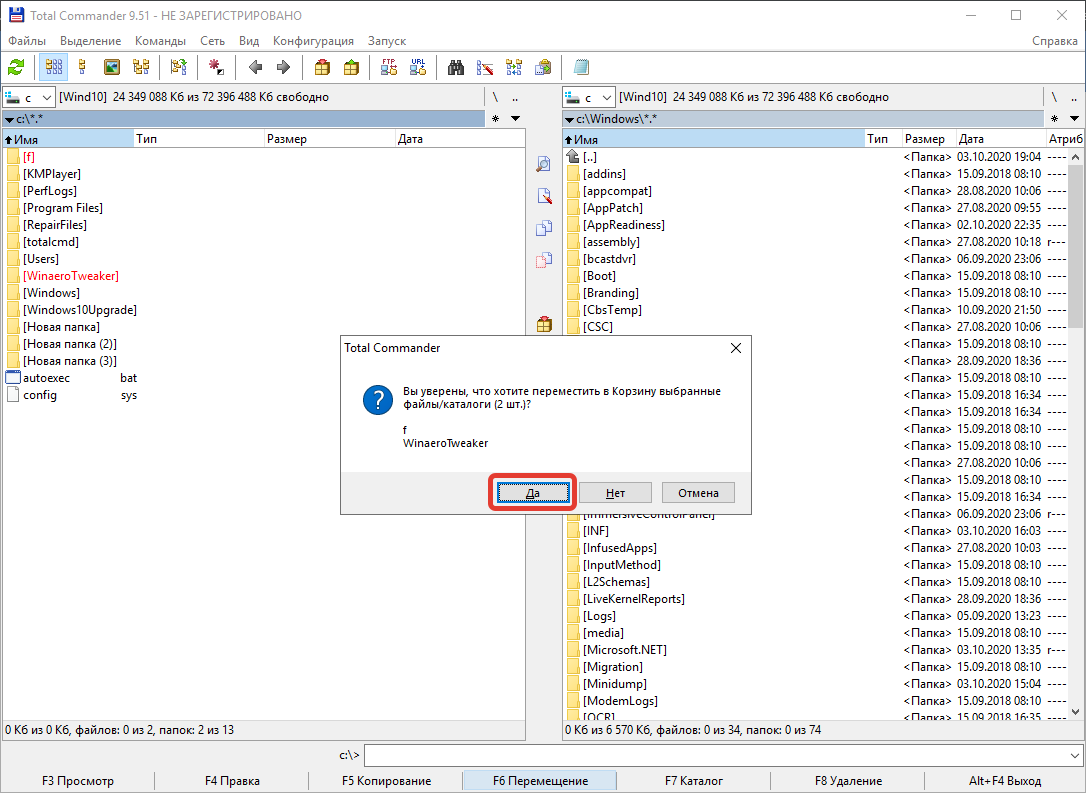Open the left panel drive C dropdown
Viewport: 1086px width, 793px height.
click(30, 98)
